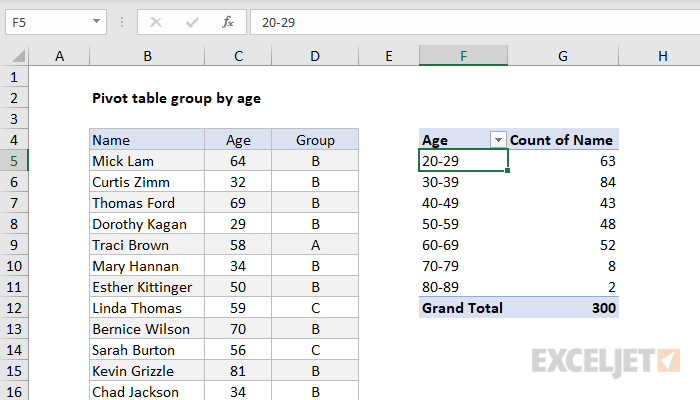Click the count 63 for 20-29
Viewport: 700px width, 400px height.
pyautogui.click(x=563, y=161)
